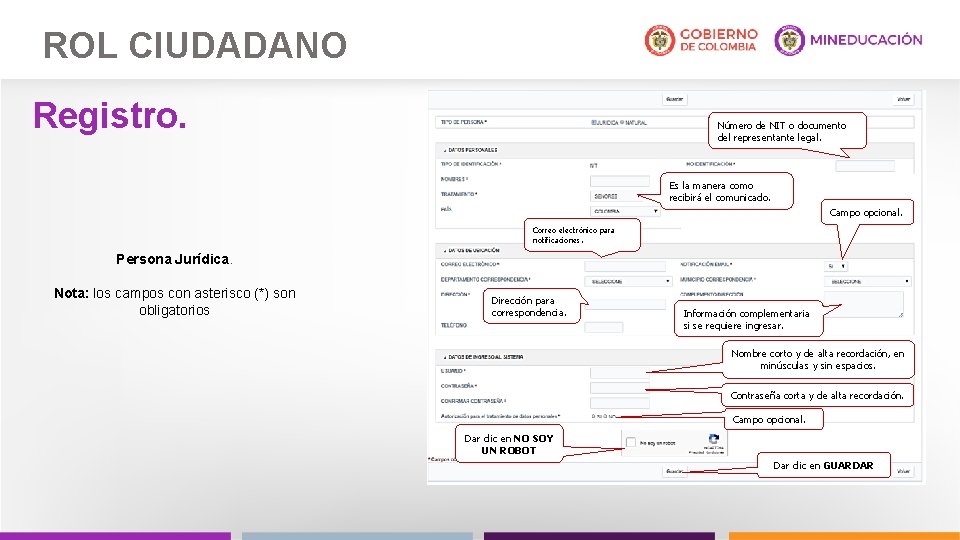
Task: Open the Notificación Email dropdown
Action: (x=836, y=266)
